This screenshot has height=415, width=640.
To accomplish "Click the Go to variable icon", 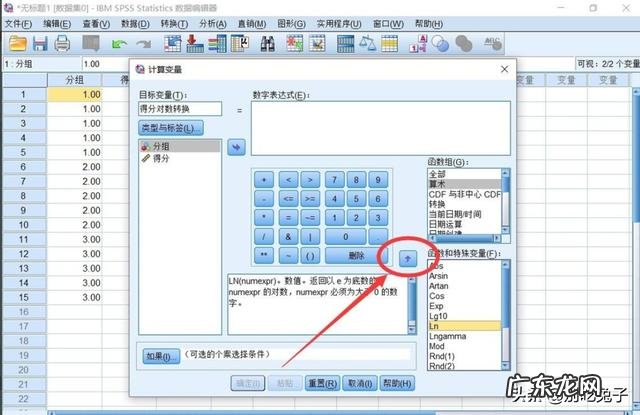I will click(x=195, y=44).
